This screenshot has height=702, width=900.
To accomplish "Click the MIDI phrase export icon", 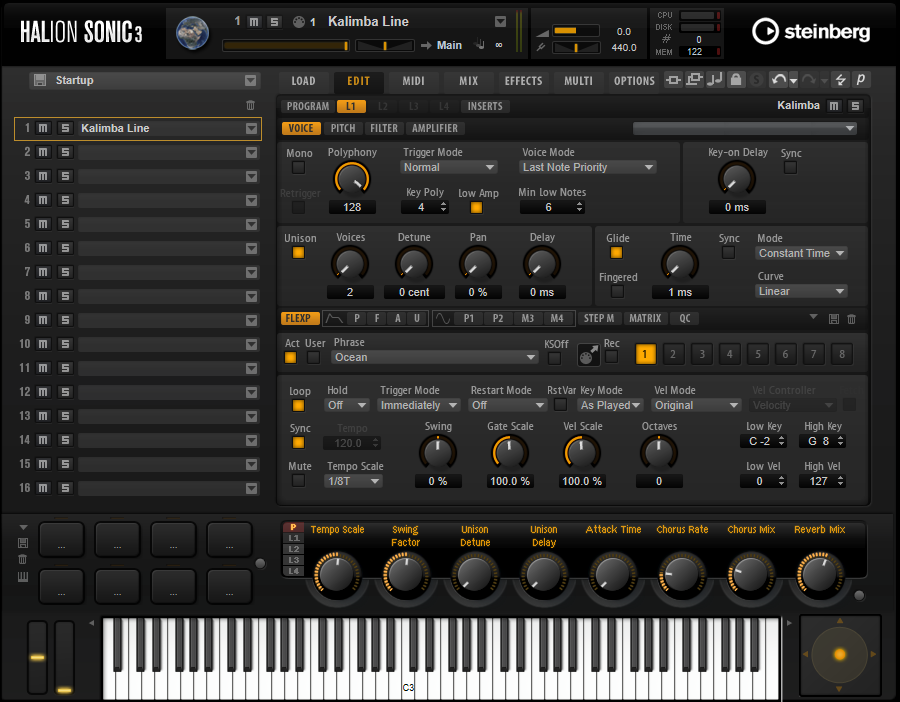I will [588, 355].
